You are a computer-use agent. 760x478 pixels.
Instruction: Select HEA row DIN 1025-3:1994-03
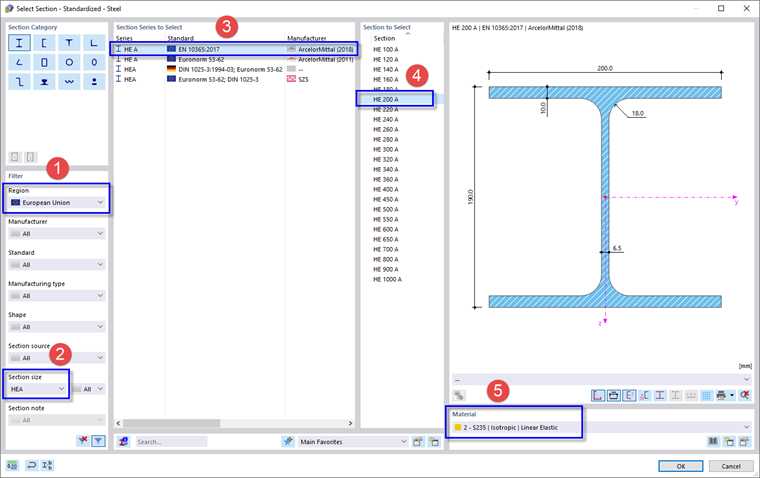click(235, 69)
